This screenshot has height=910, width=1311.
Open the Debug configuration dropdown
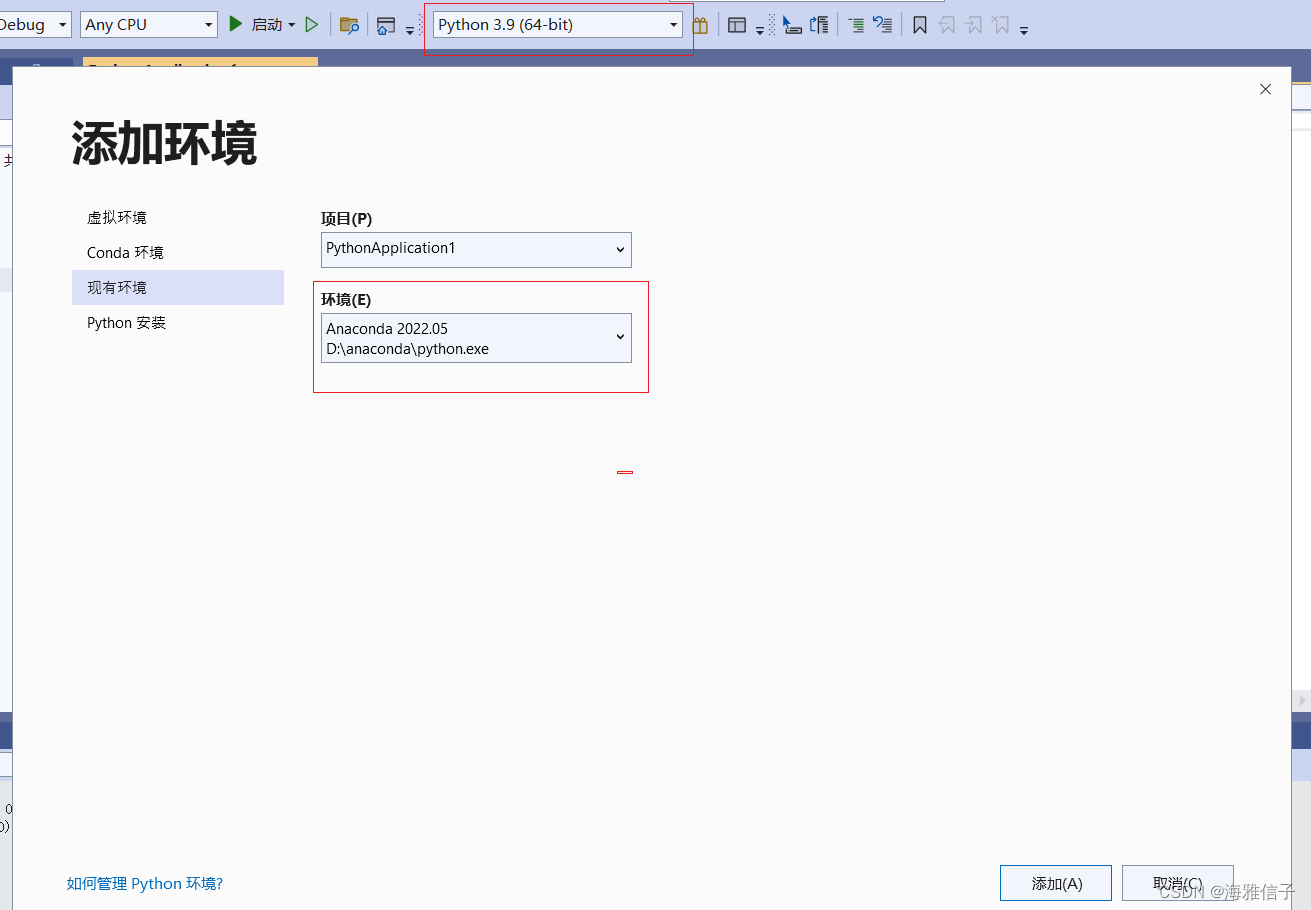[35, 25]
